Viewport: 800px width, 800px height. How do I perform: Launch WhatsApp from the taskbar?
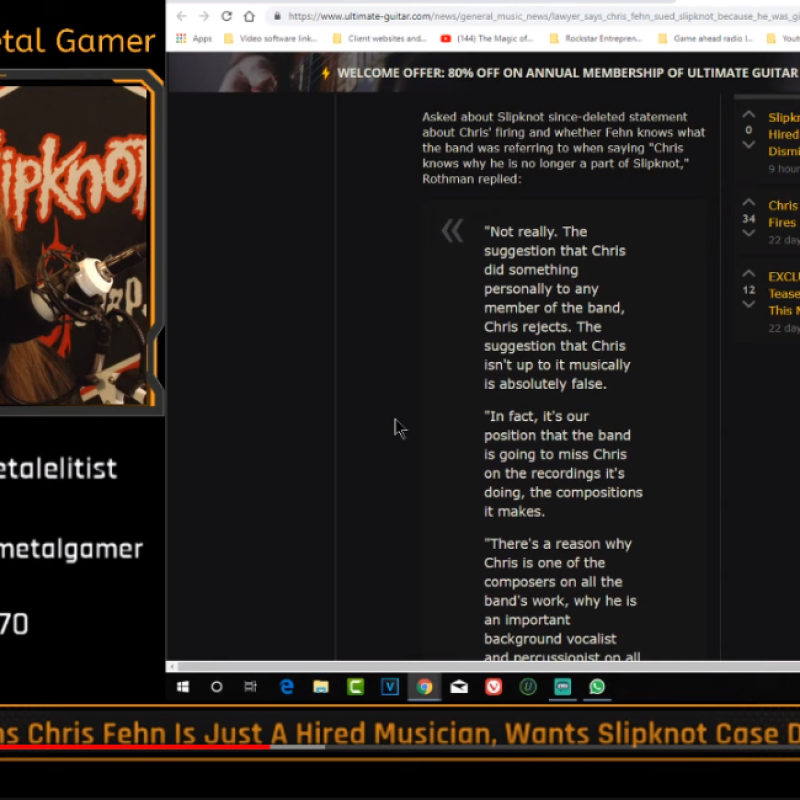click(597, 687)
